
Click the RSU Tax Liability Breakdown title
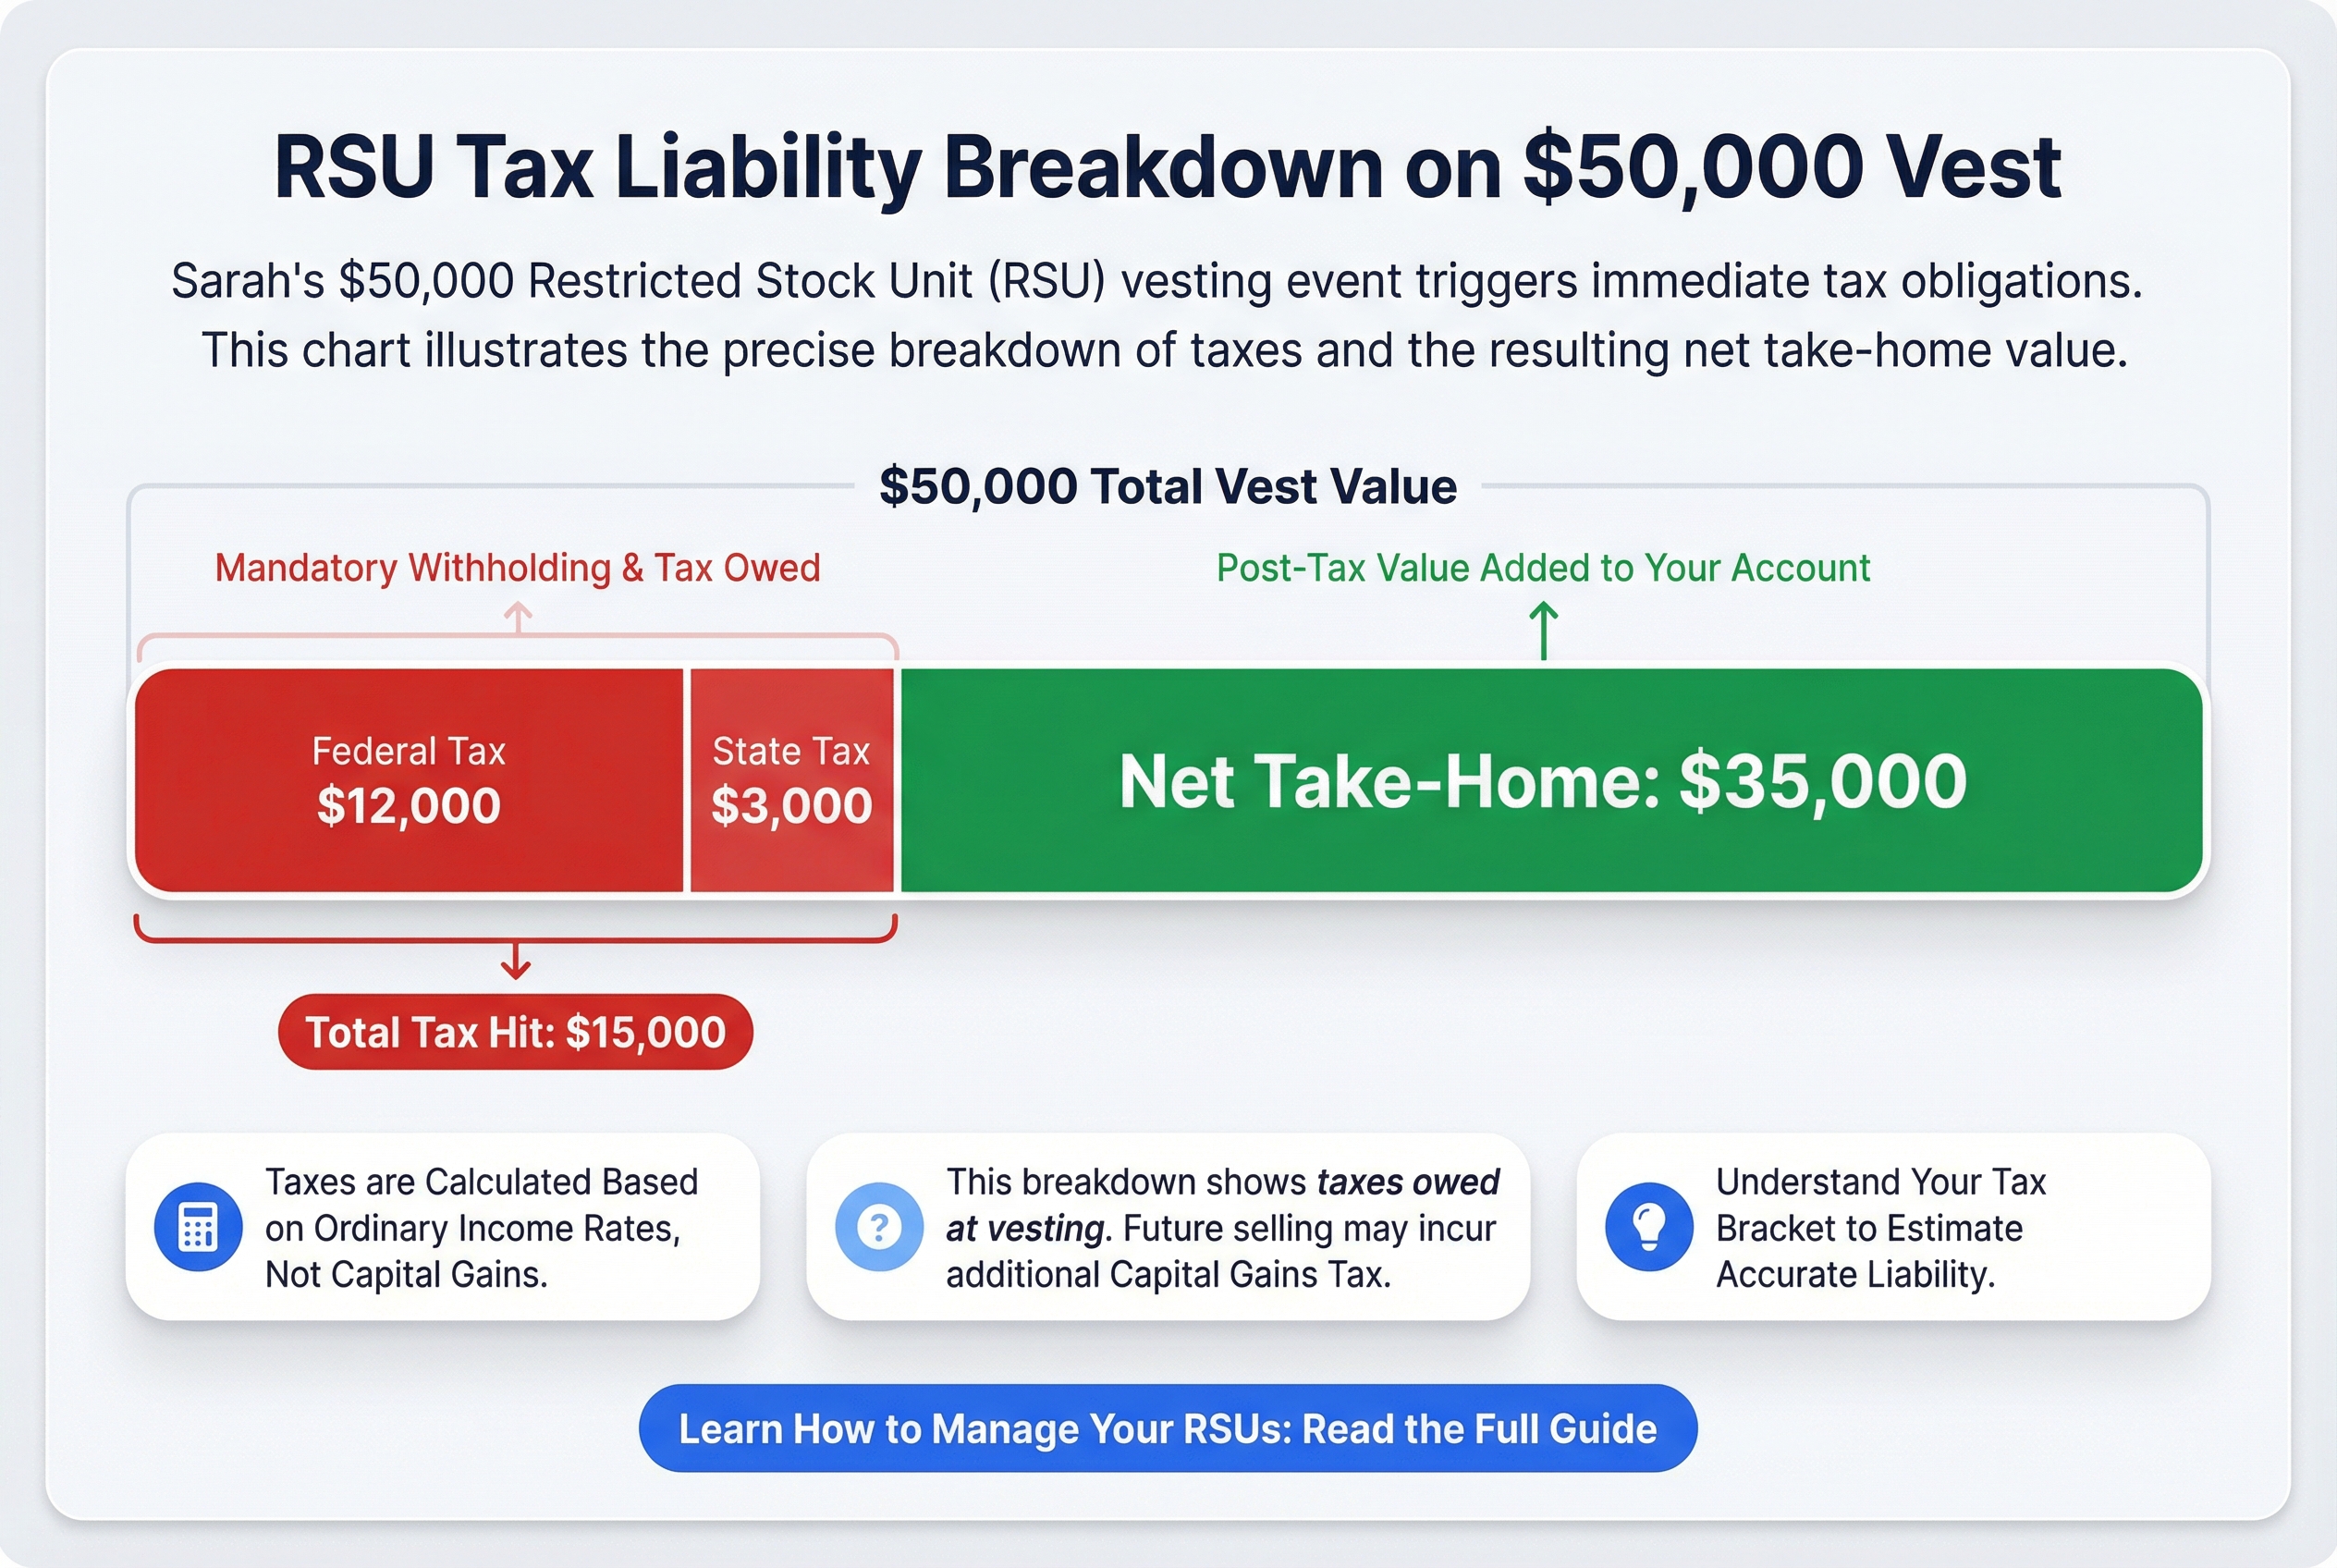pyautogui.click(x=1167, y=167)
